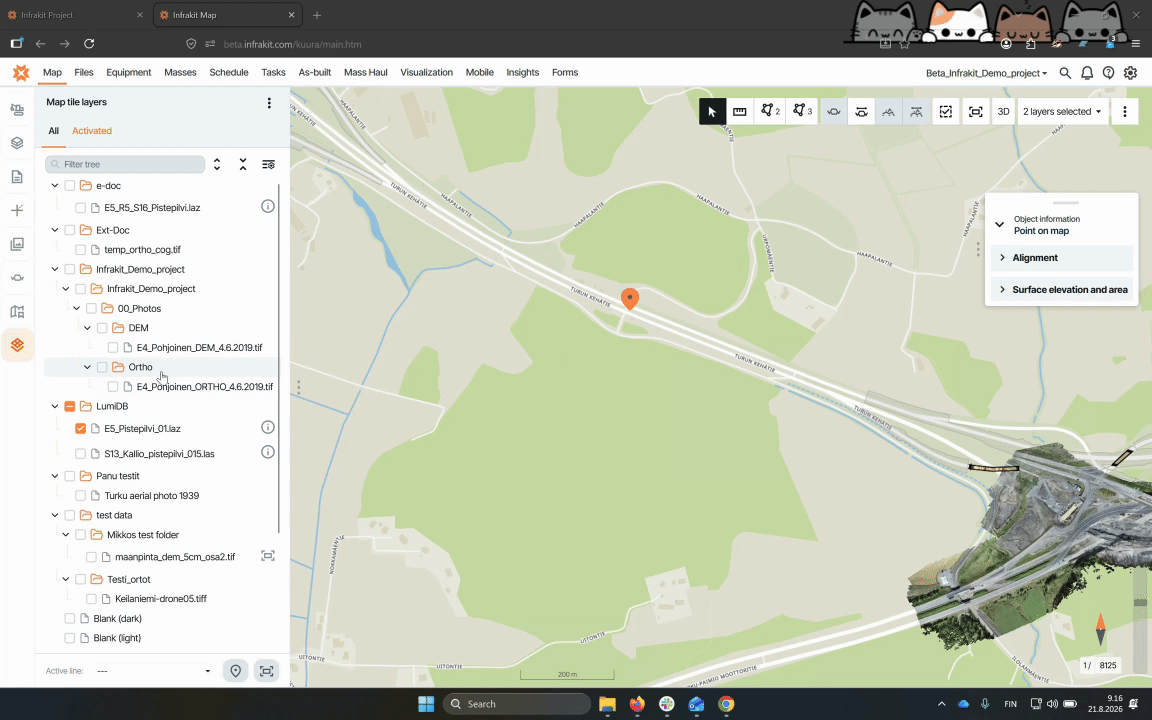This screenshot has width=1152, height=720.
Task: Click the zoom to extent icon in map toolbar
Action: point(976,112)
